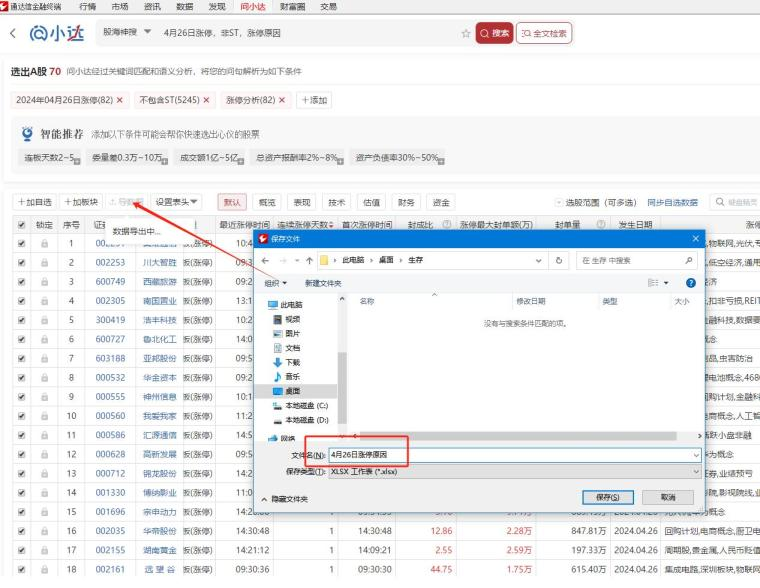Image resolution: width=760 pixels, height=588 pixels.
Task: Click the red 搜索 search button
Action: tap(494, 33)
